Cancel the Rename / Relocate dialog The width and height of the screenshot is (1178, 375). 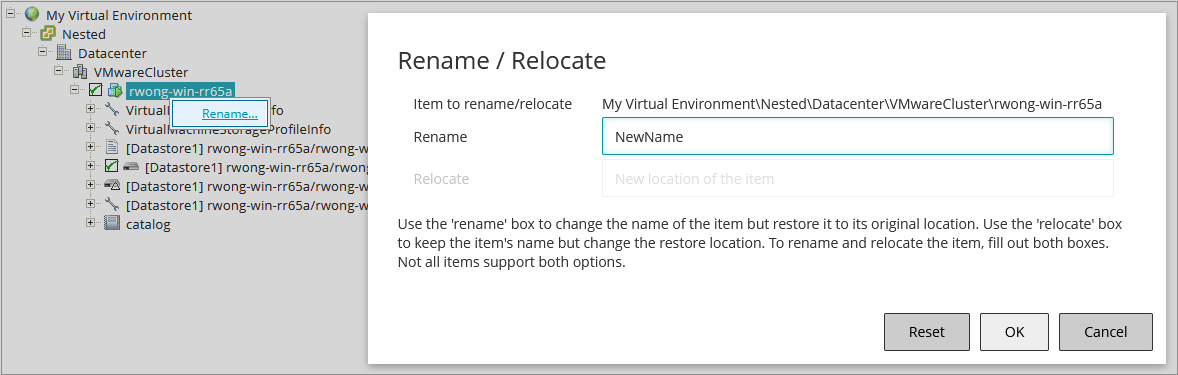click(1105, 331)
